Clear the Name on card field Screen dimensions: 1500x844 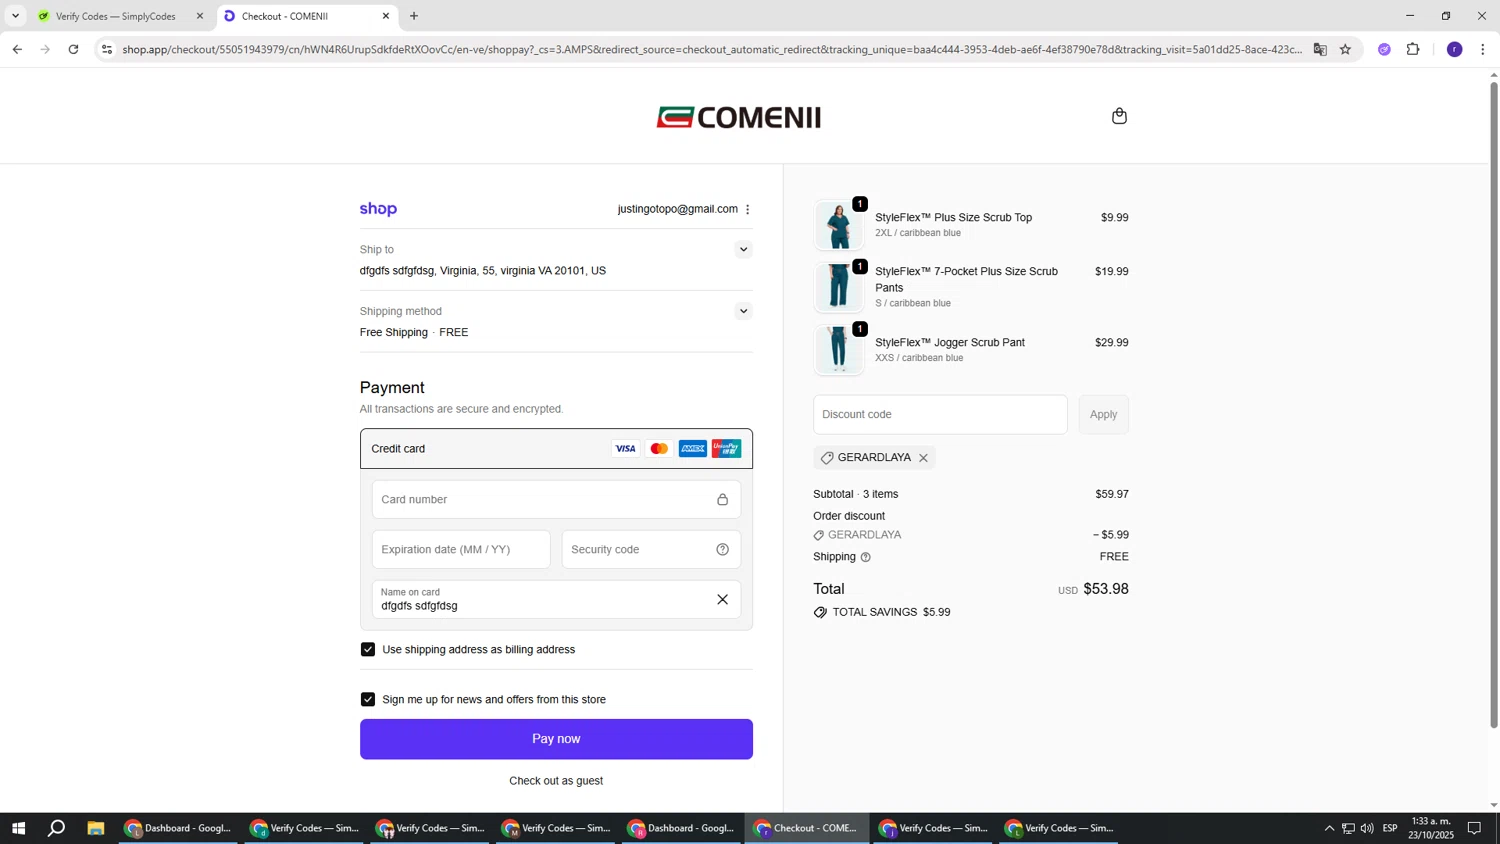click(x=722, y=600)
